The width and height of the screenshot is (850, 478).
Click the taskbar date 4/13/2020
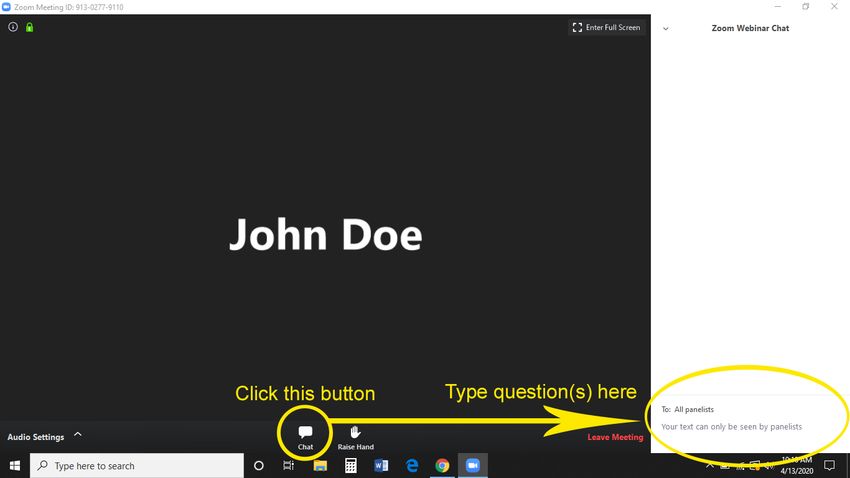tap(797, 471)
